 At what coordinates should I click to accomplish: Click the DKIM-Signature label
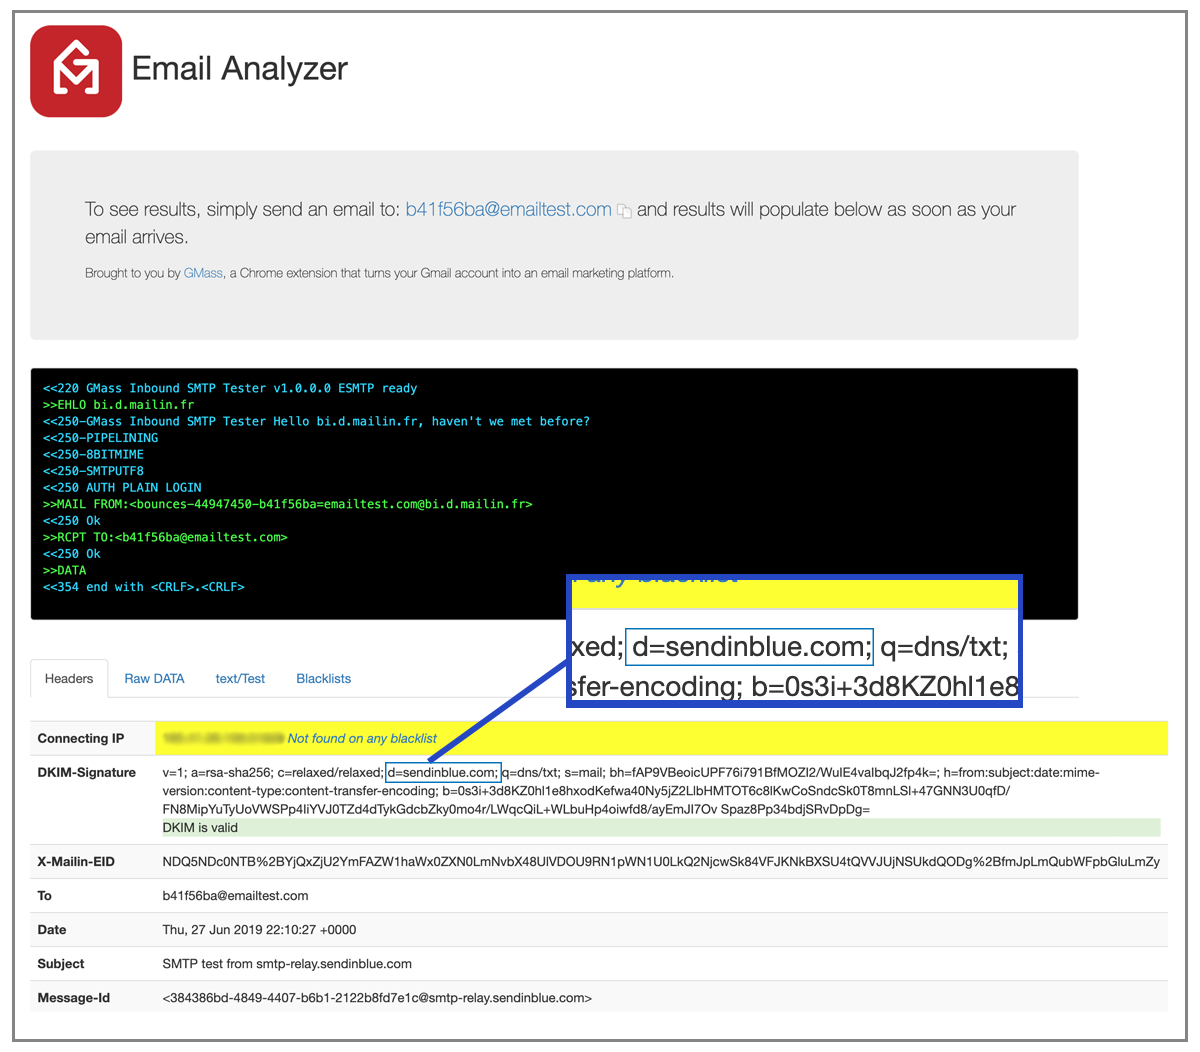(87, 772)
